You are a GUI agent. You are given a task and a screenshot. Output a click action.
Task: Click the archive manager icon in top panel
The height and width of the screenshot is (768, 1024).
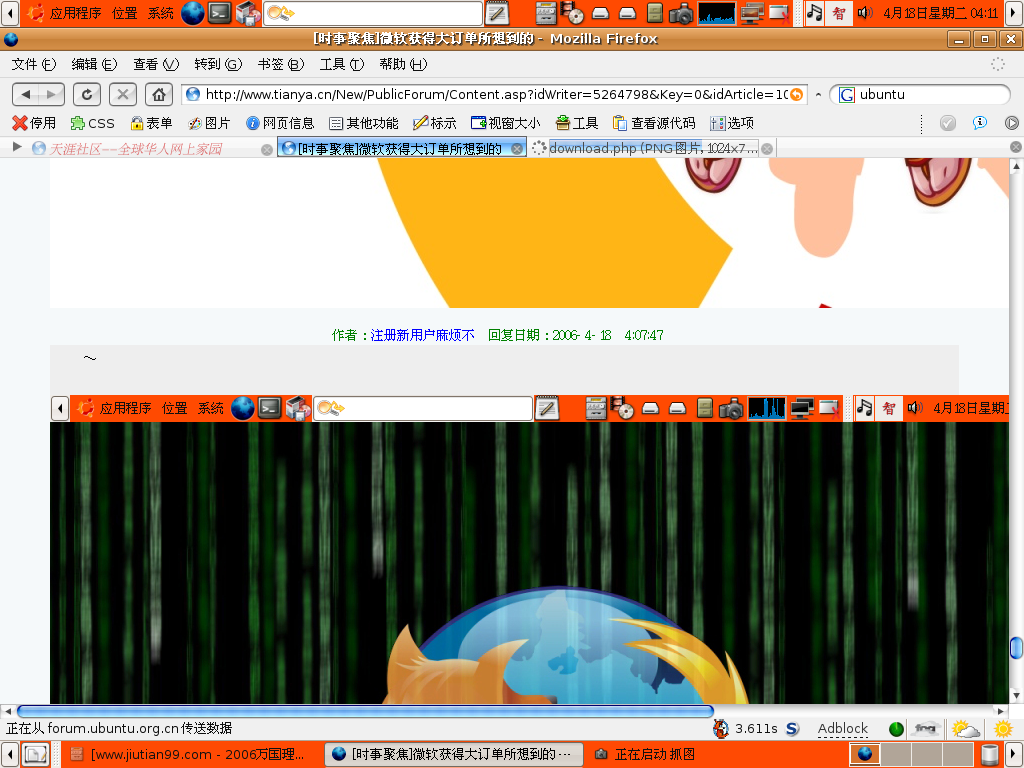654,13
